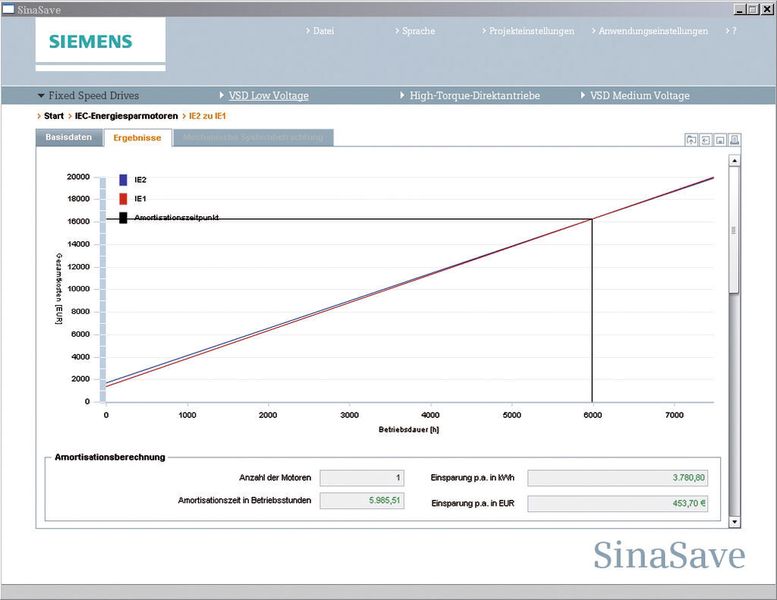This screenshot has height=600, width=777.
Task: Click the Amortisationszeit in Betriebsstunden field
Action: (x=362, y=500)
